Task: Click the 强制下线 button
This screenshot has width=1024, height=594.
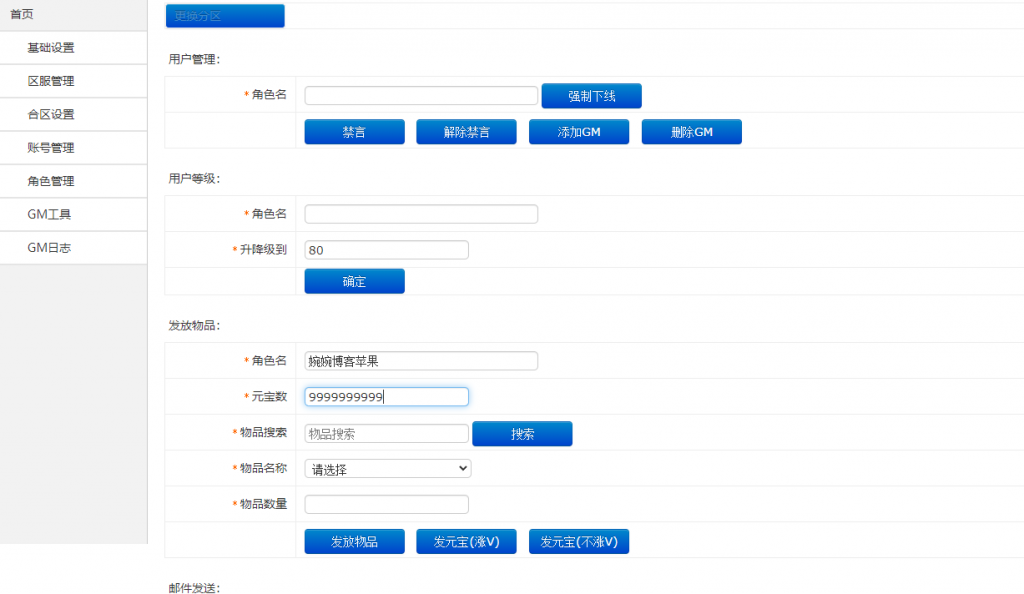Action: tap(591, 96)
